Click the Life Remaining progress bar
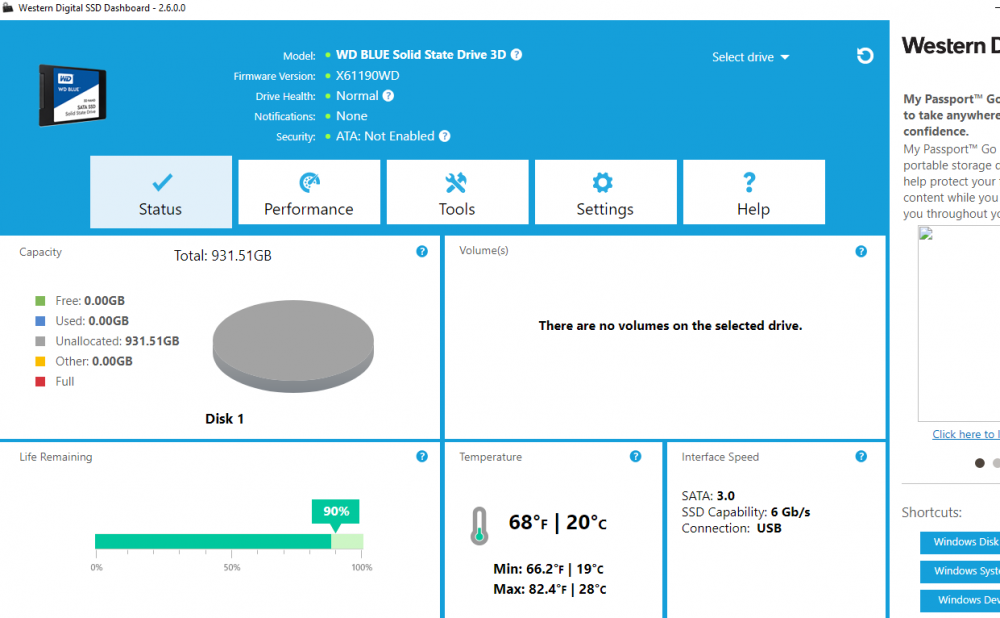Screen dimensions: 1000x618 coord(229,541)
